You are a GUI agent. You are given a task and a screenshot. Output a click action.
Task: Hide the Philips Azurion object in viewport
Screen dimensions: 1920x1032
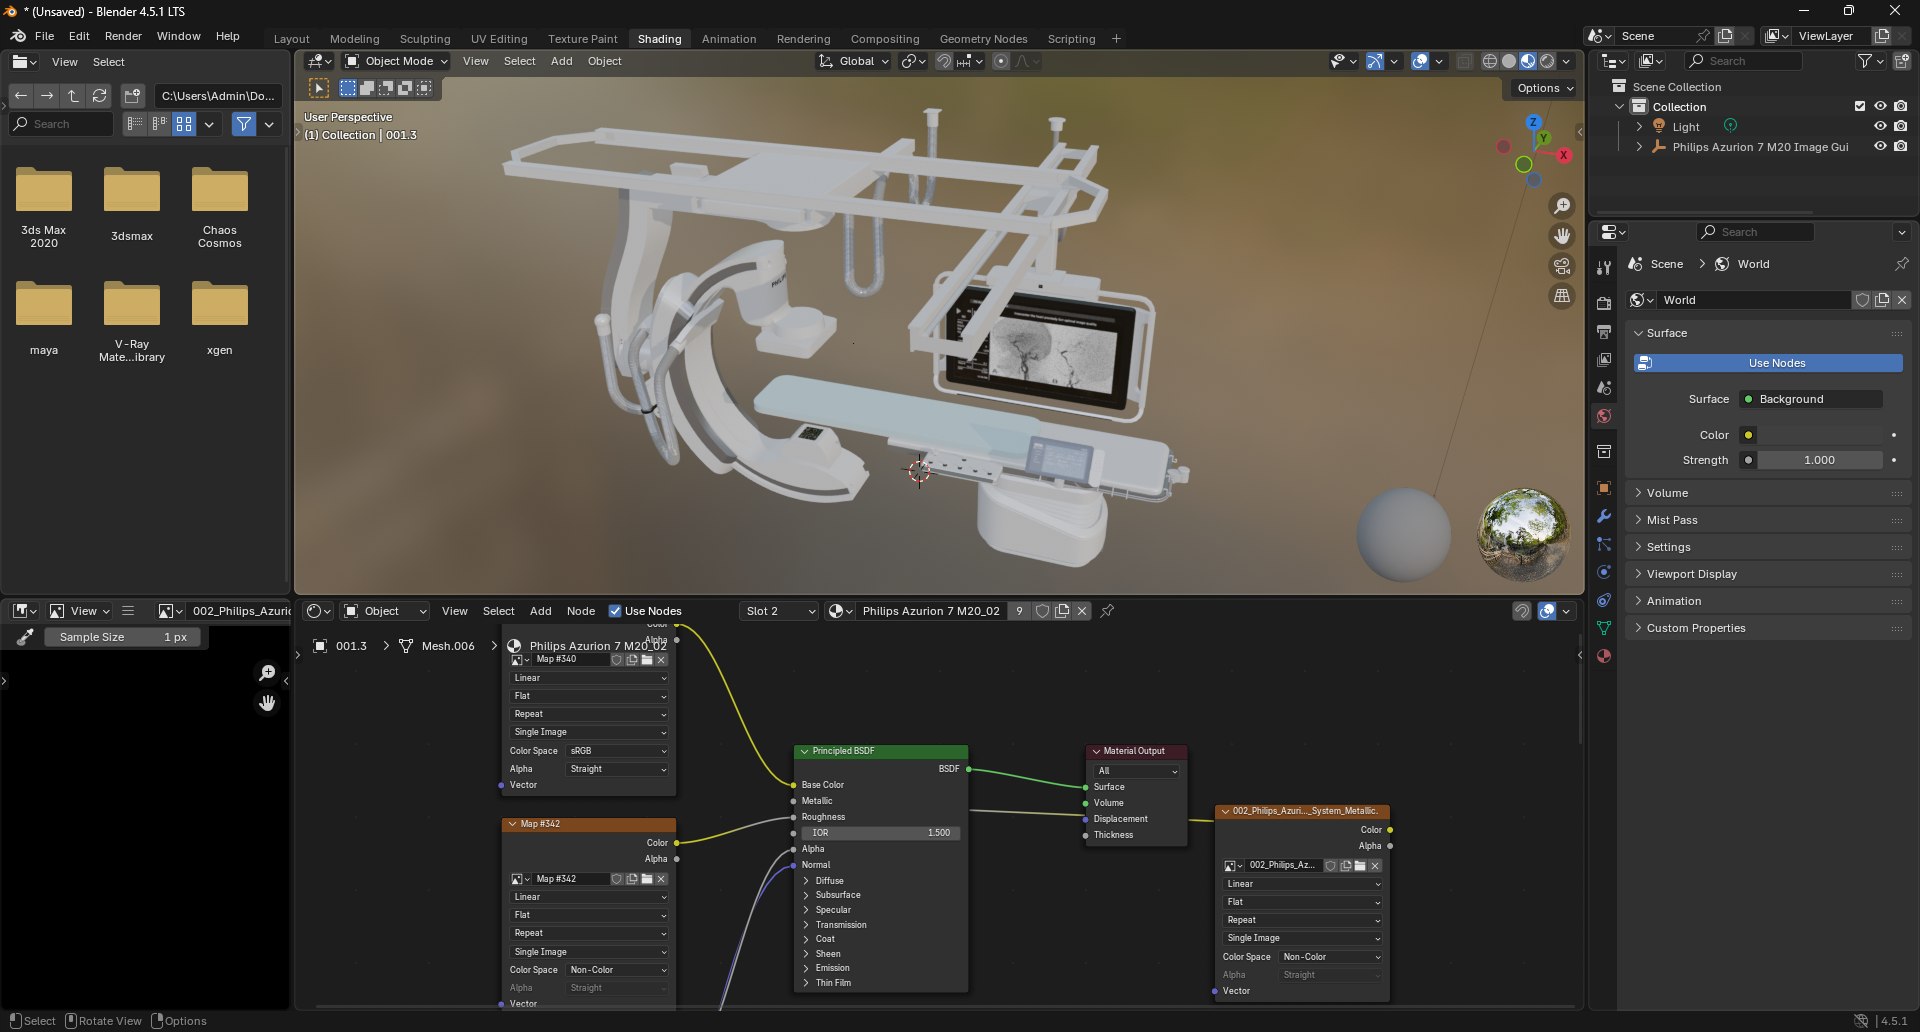1880,146
